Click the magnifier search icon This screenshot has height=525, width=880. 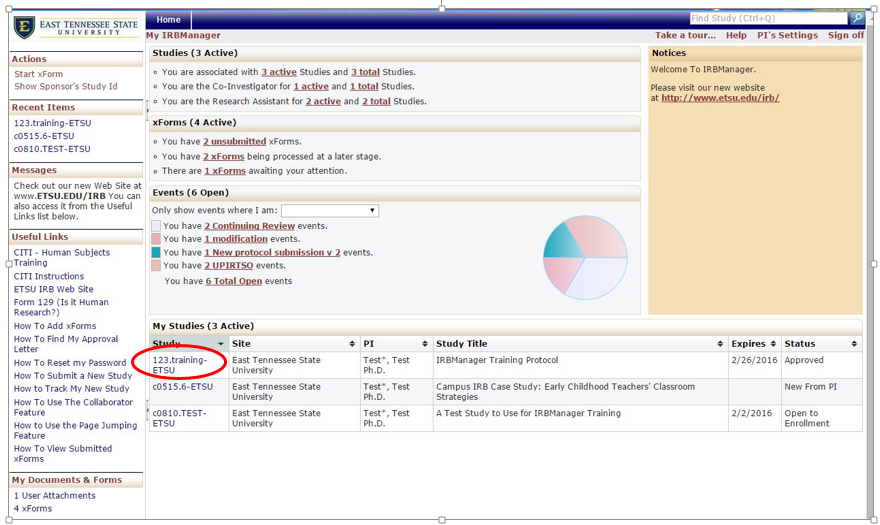coord(856,19)
